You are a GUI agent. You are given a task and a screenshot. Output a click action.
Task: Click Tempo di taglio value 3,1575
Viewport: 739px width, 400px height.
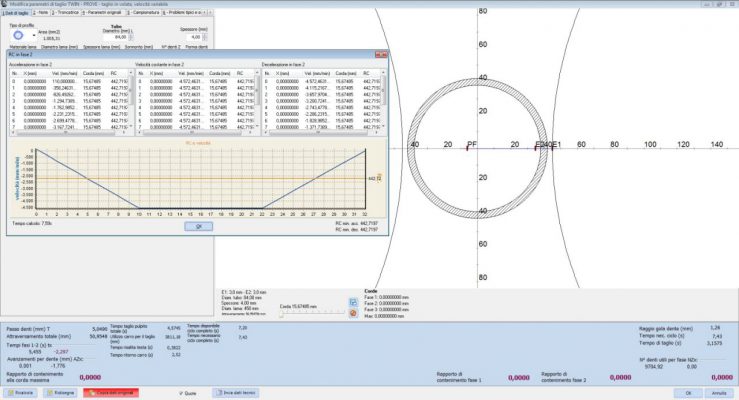tap(716, 343)
